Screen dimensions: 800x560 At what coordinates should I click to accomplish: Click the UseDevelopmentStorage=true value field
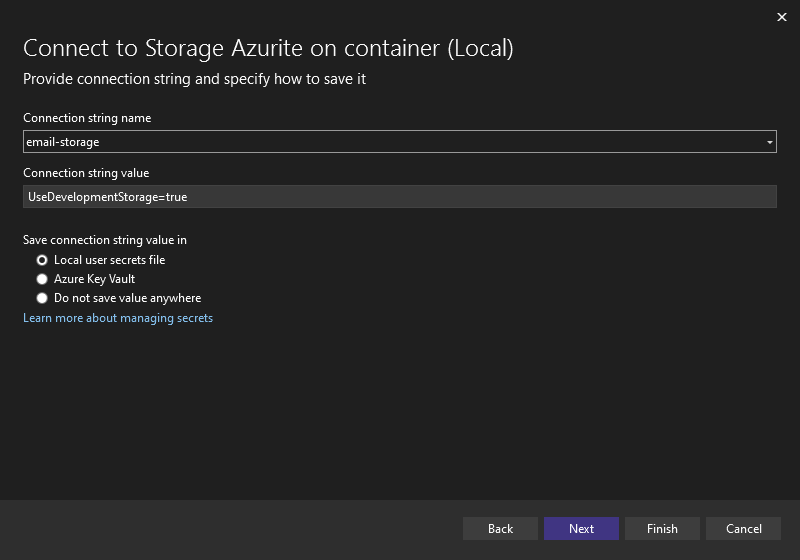(x=399, y=197)
